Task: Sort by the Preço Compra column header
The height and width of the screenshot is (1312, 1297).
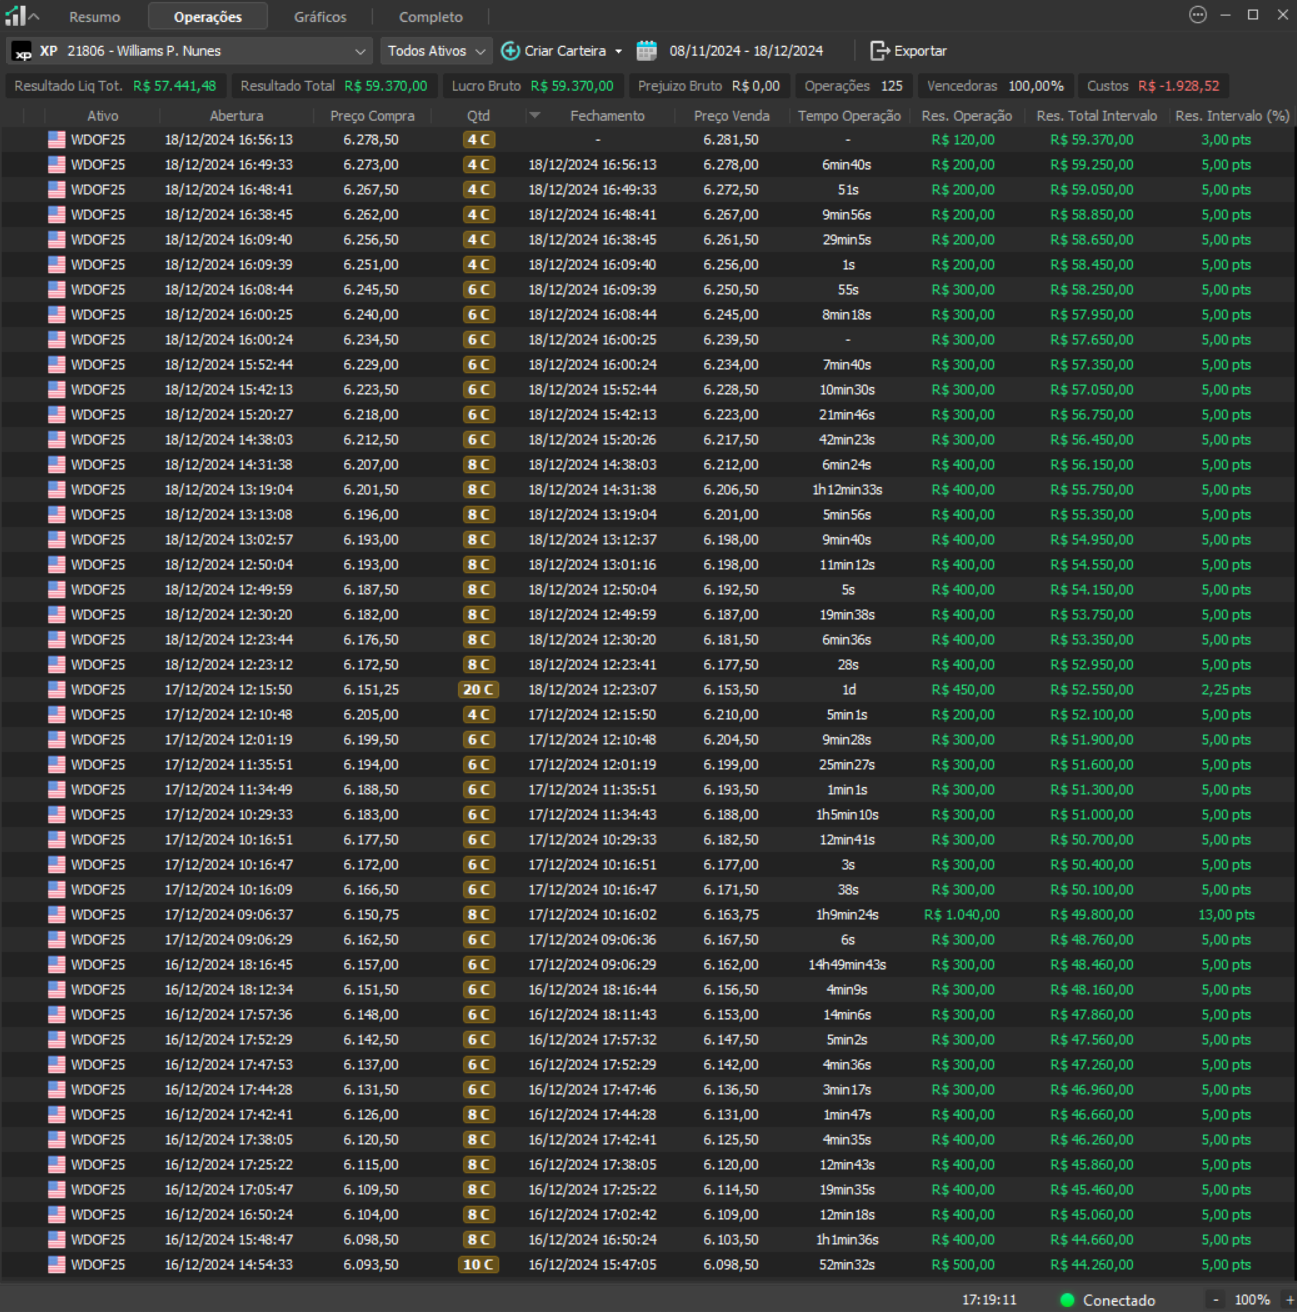Action: point(371,116)
